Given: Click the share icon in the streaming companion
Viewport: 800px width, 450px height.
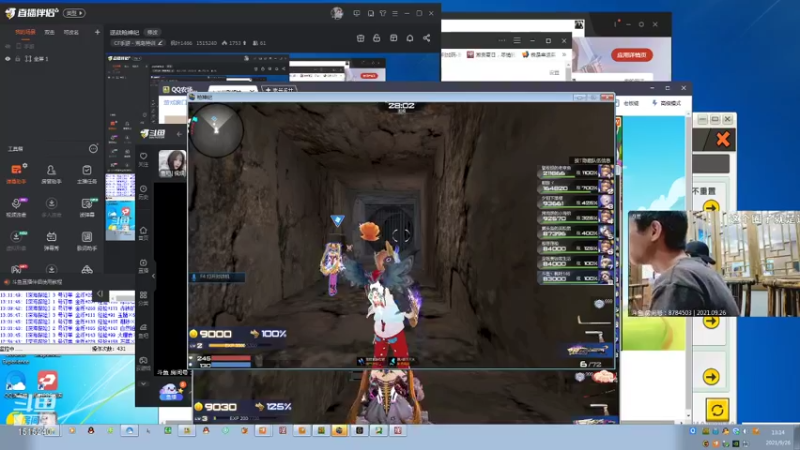Looking at the screenshot, I should 427,38.
